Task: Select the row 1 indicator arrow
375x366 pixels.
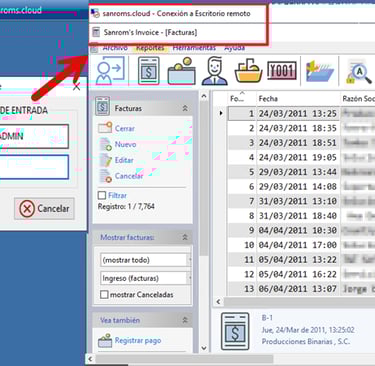Action: (221, 113)
